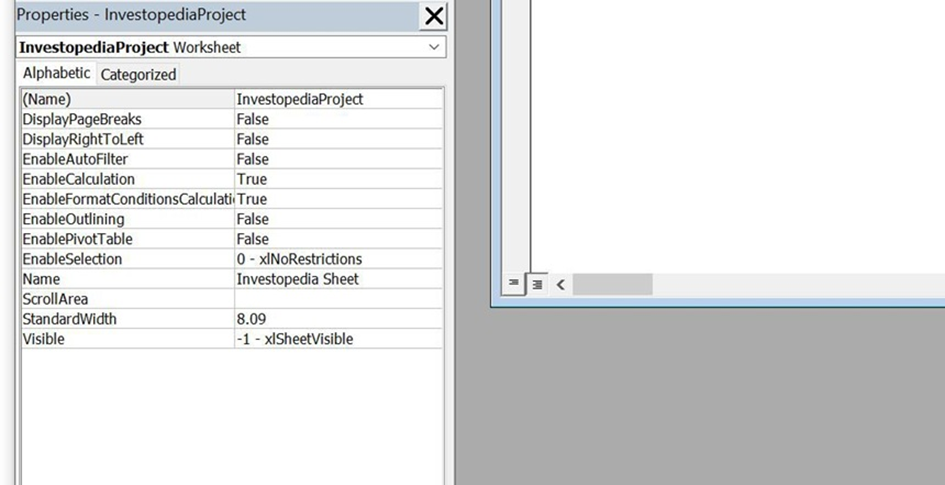Click the False value for EnablePivotTable
The image size is (945, 485).
(338, 239)
